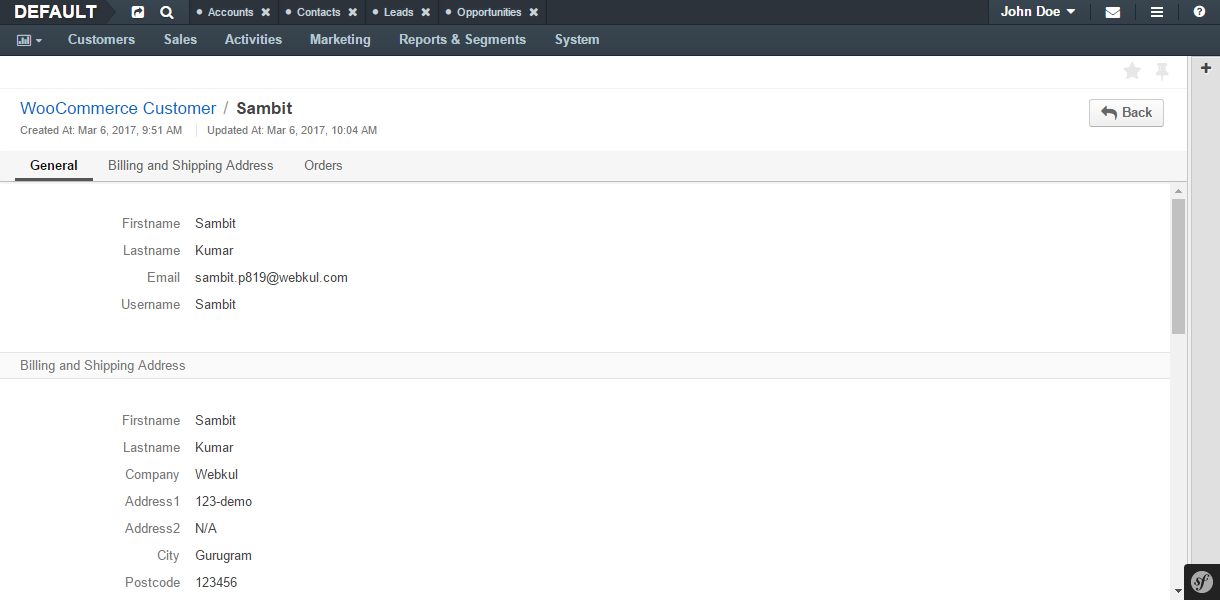Click the Username value Sambit
This screenshot has width=1220, height=600.
[x=215, y=304]
